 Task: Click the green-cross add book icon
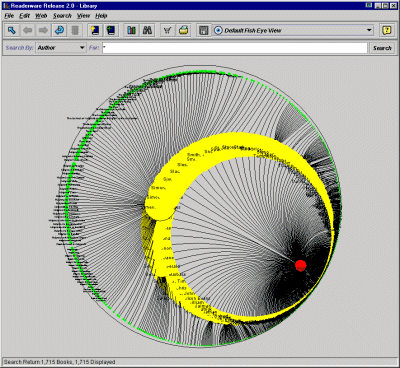coord(110,30)
